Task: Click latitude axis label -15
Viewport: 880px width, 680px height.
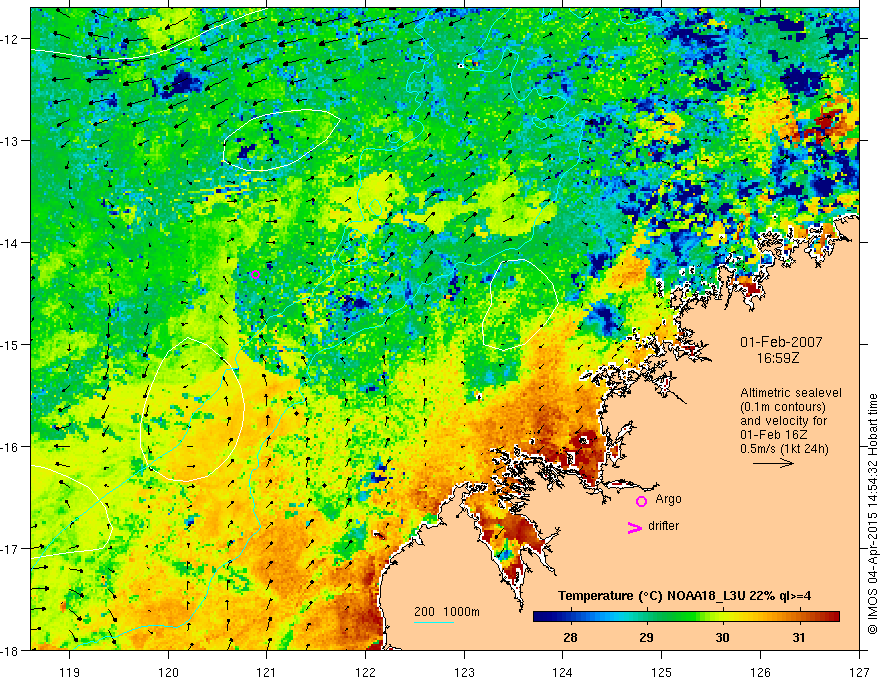Action: pos(11,345)
